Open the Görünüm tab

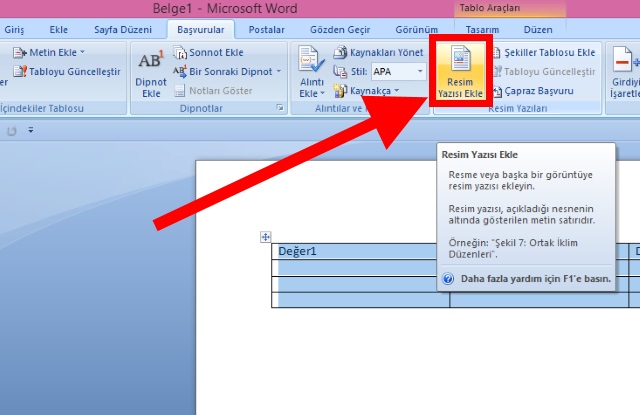[416, 30]
